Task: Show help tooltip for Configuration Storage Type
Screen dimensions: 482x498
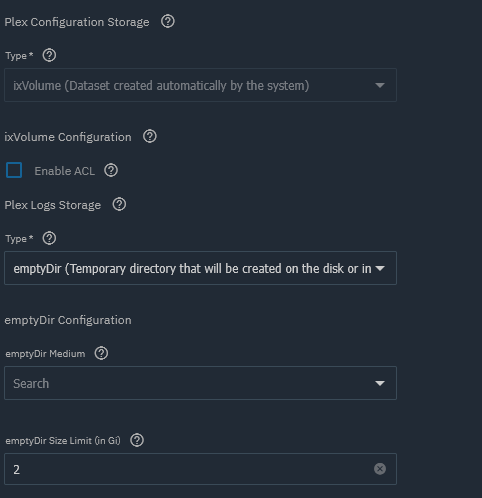Action: [x=49, y=55]
